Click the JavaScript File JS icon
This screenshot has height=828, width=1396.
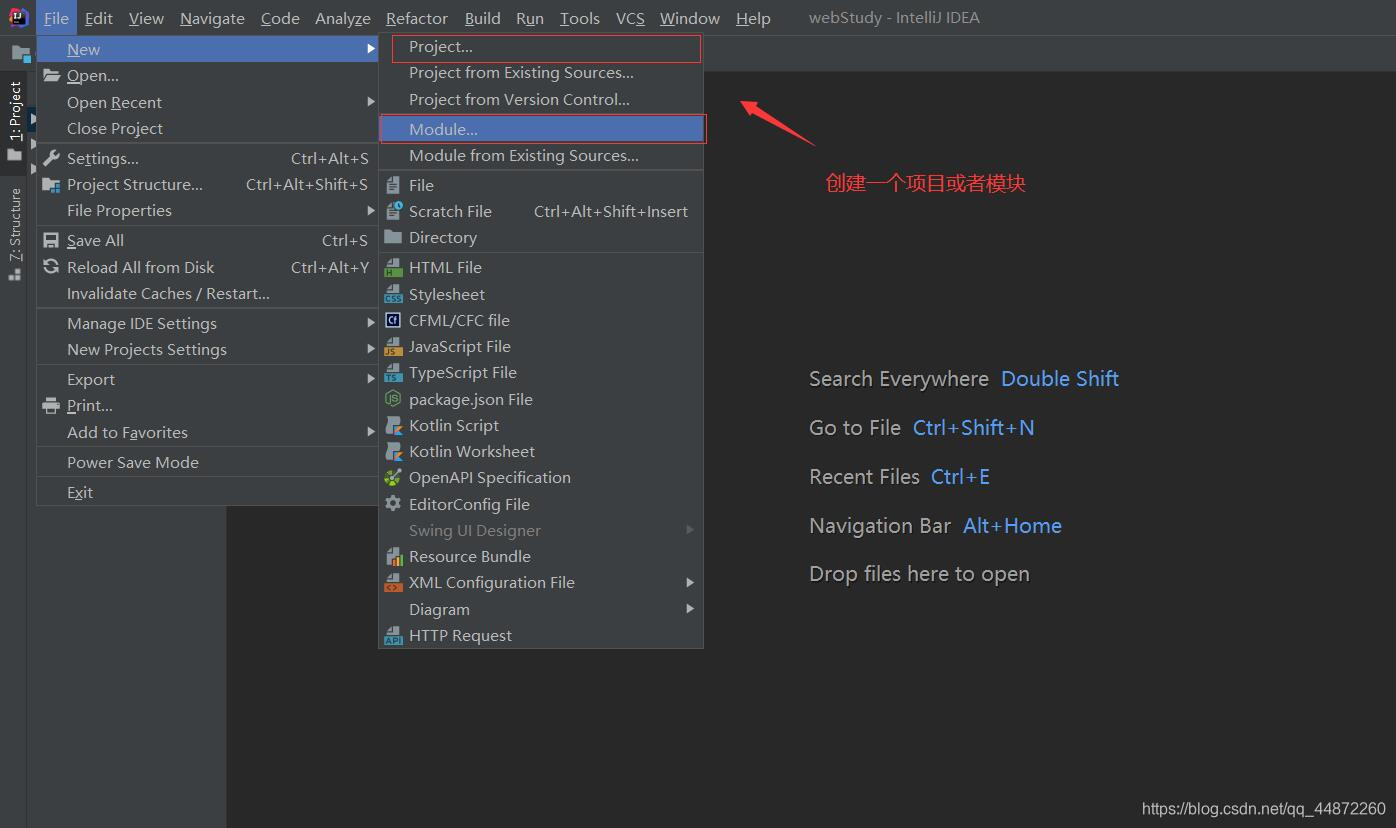(x=393, y=346)
